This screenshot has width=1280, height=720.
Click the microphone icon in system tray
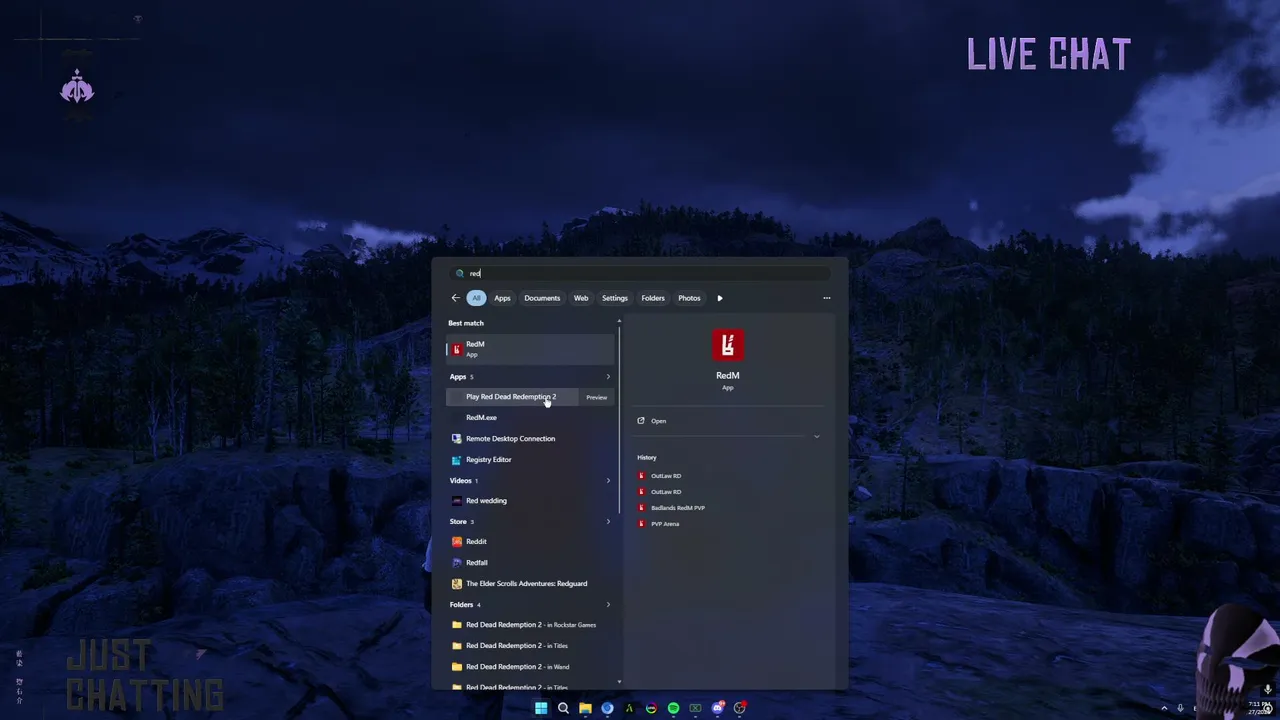pyautogui.click(x=1180, y=708)
